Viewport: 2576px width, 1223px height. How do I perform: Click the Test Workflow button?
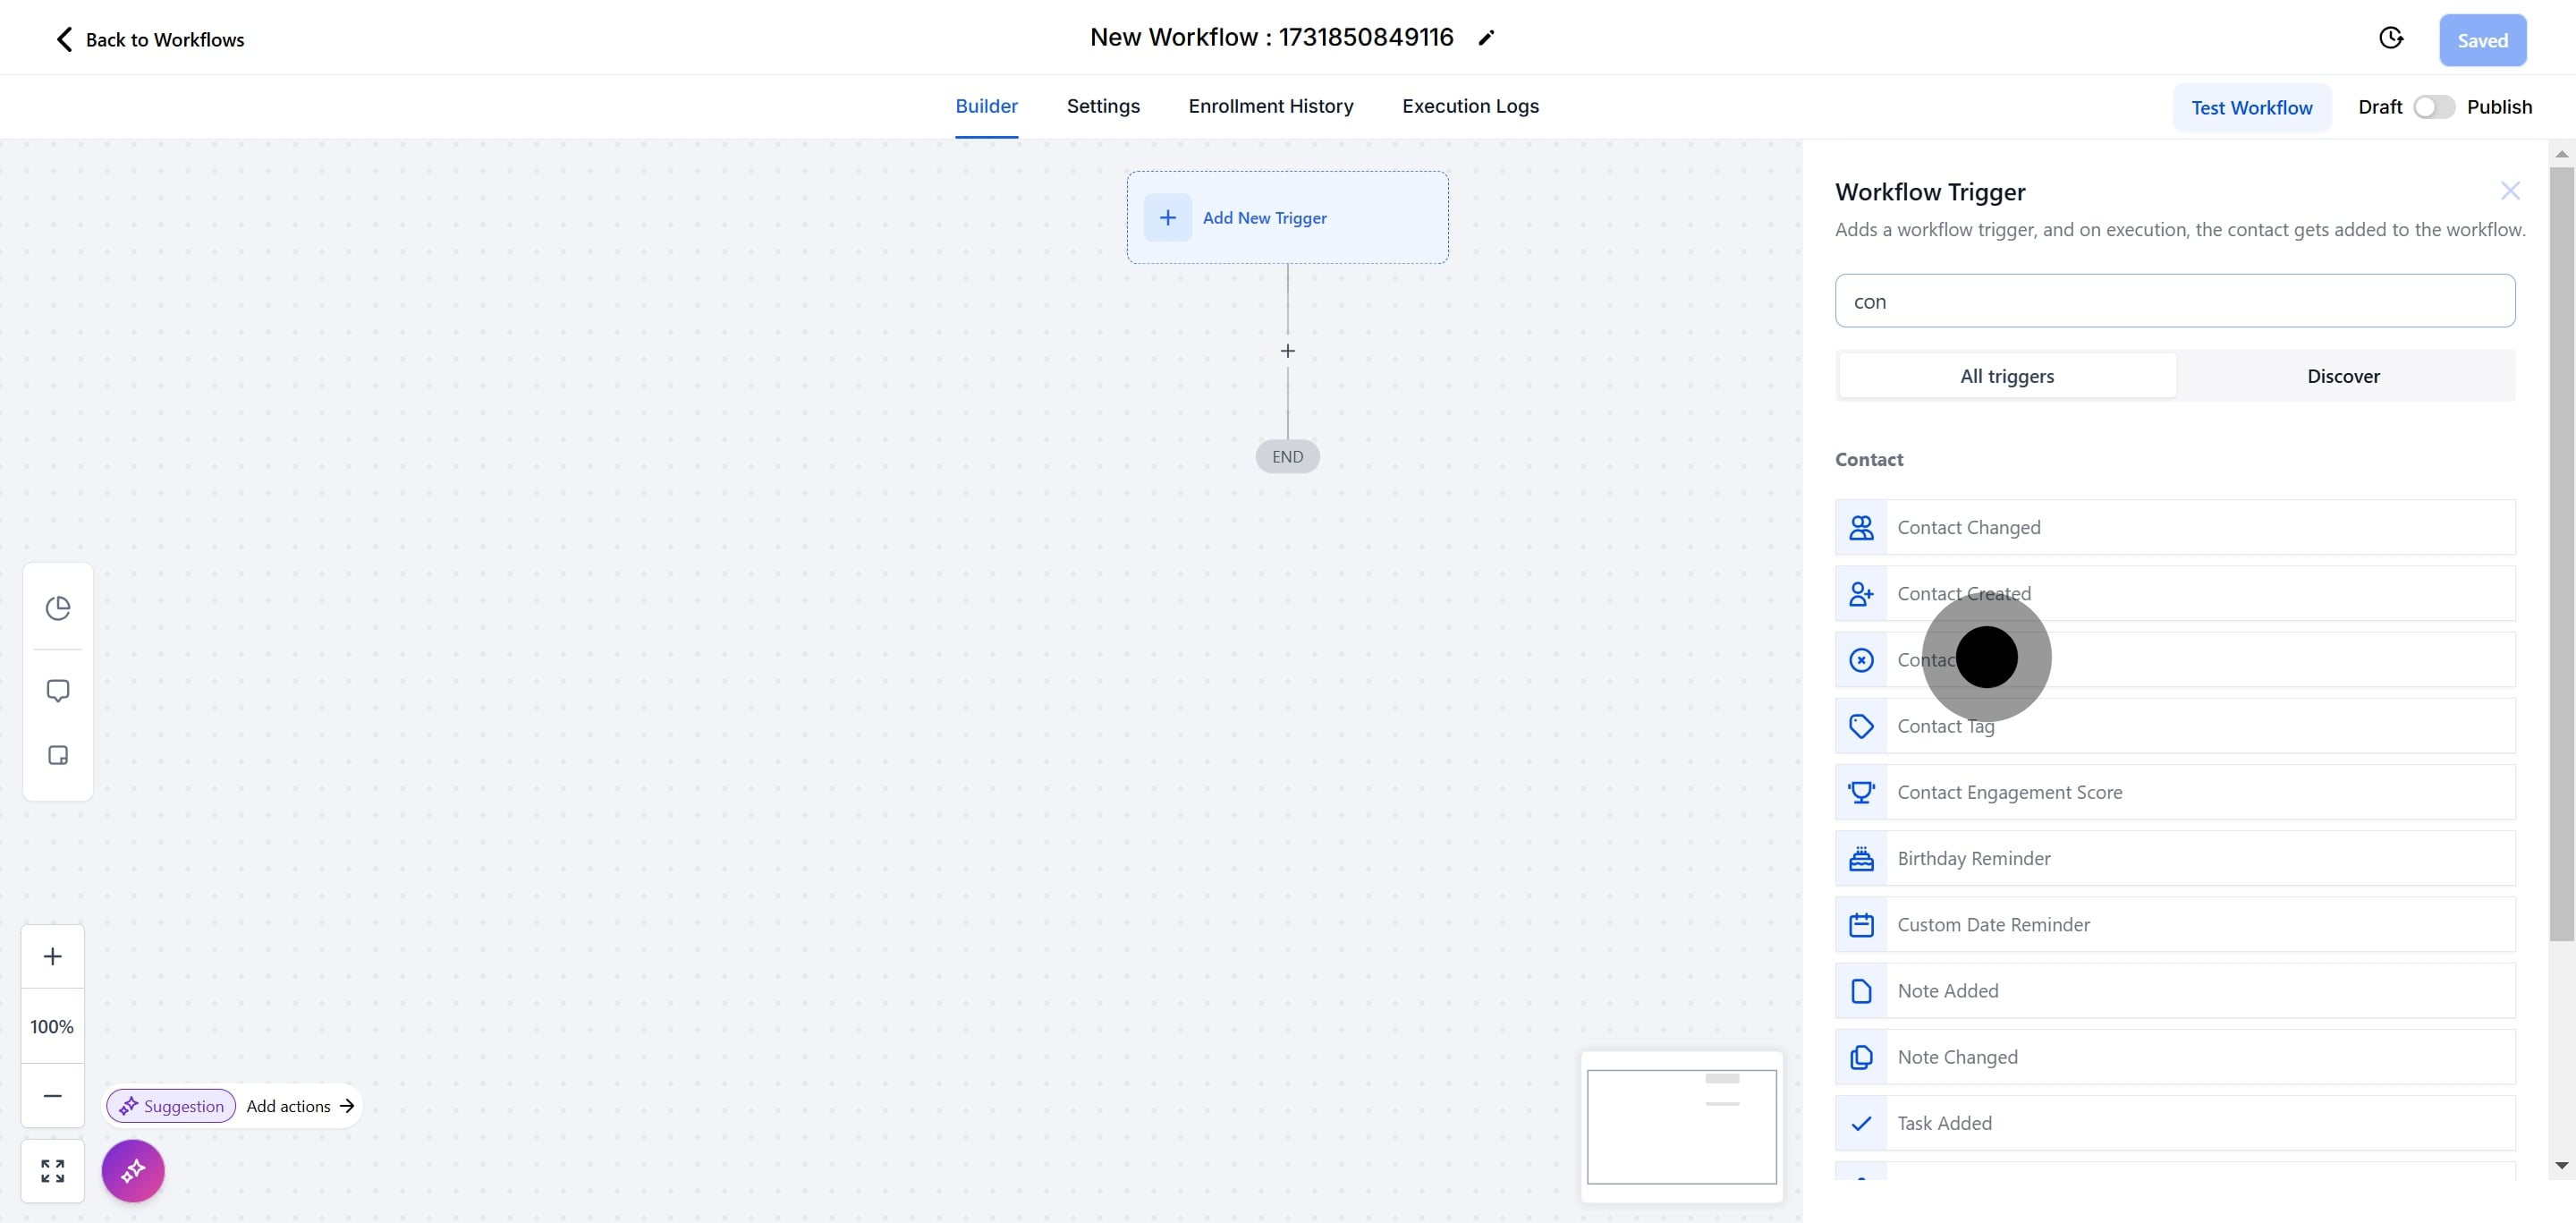(2251, 108)
